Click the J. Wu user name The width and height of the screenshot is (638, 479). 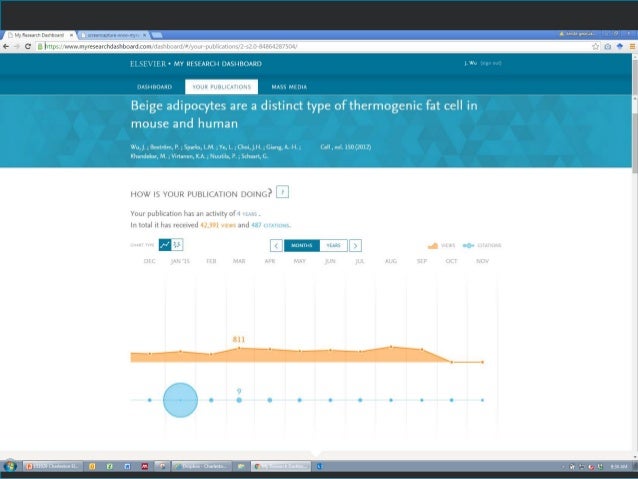point(471,63)
